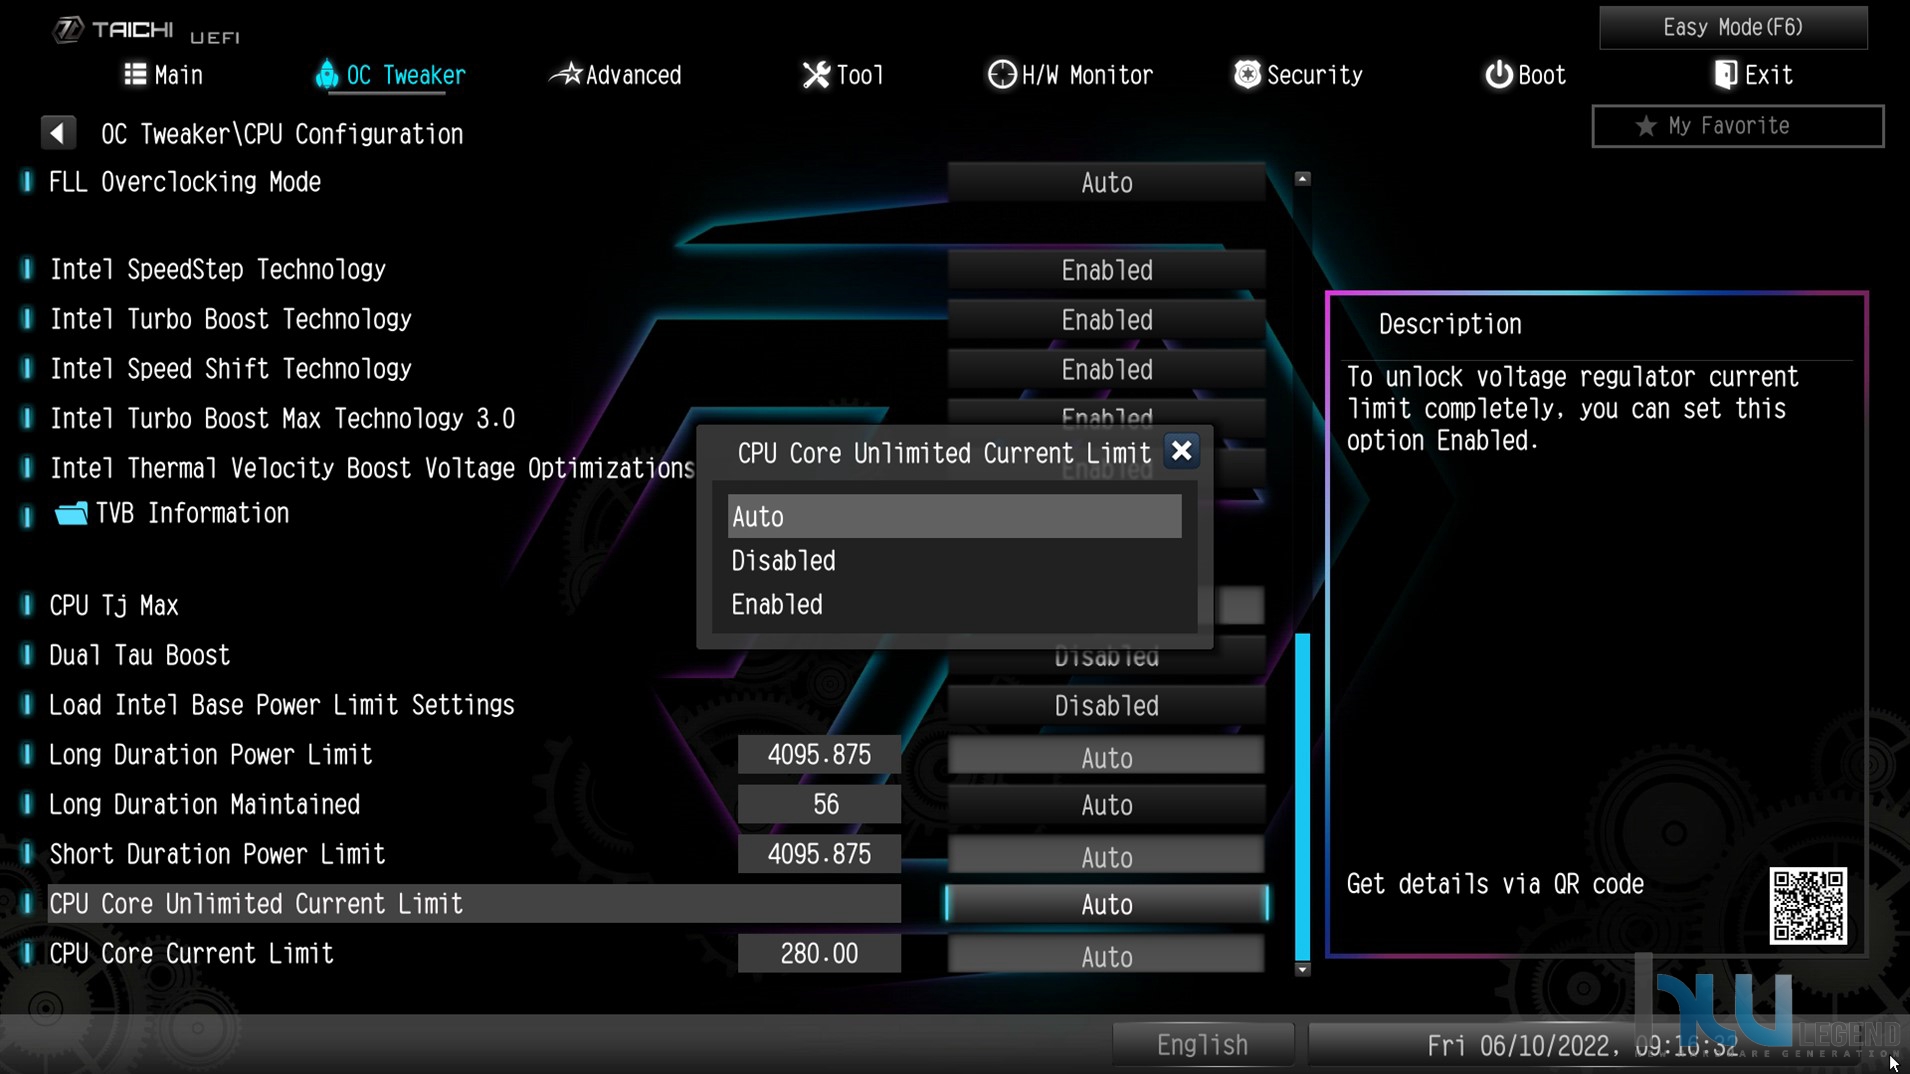Click the scrollbar up arrow
Viewport: 1910px width, 1074px height.
pyautogui.click(x=1302, y=179)
